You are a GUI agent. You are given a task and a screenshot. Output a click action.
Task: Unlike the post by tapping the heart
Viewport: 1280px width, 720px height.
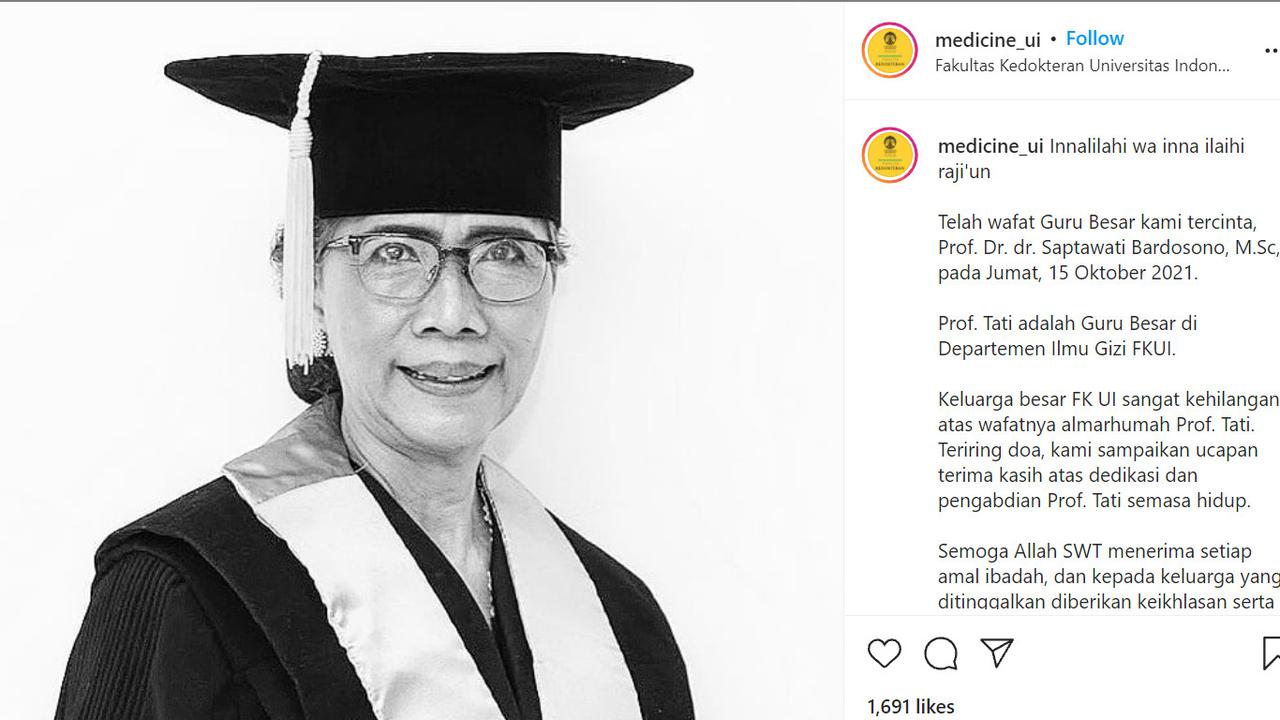click(884, 654)
